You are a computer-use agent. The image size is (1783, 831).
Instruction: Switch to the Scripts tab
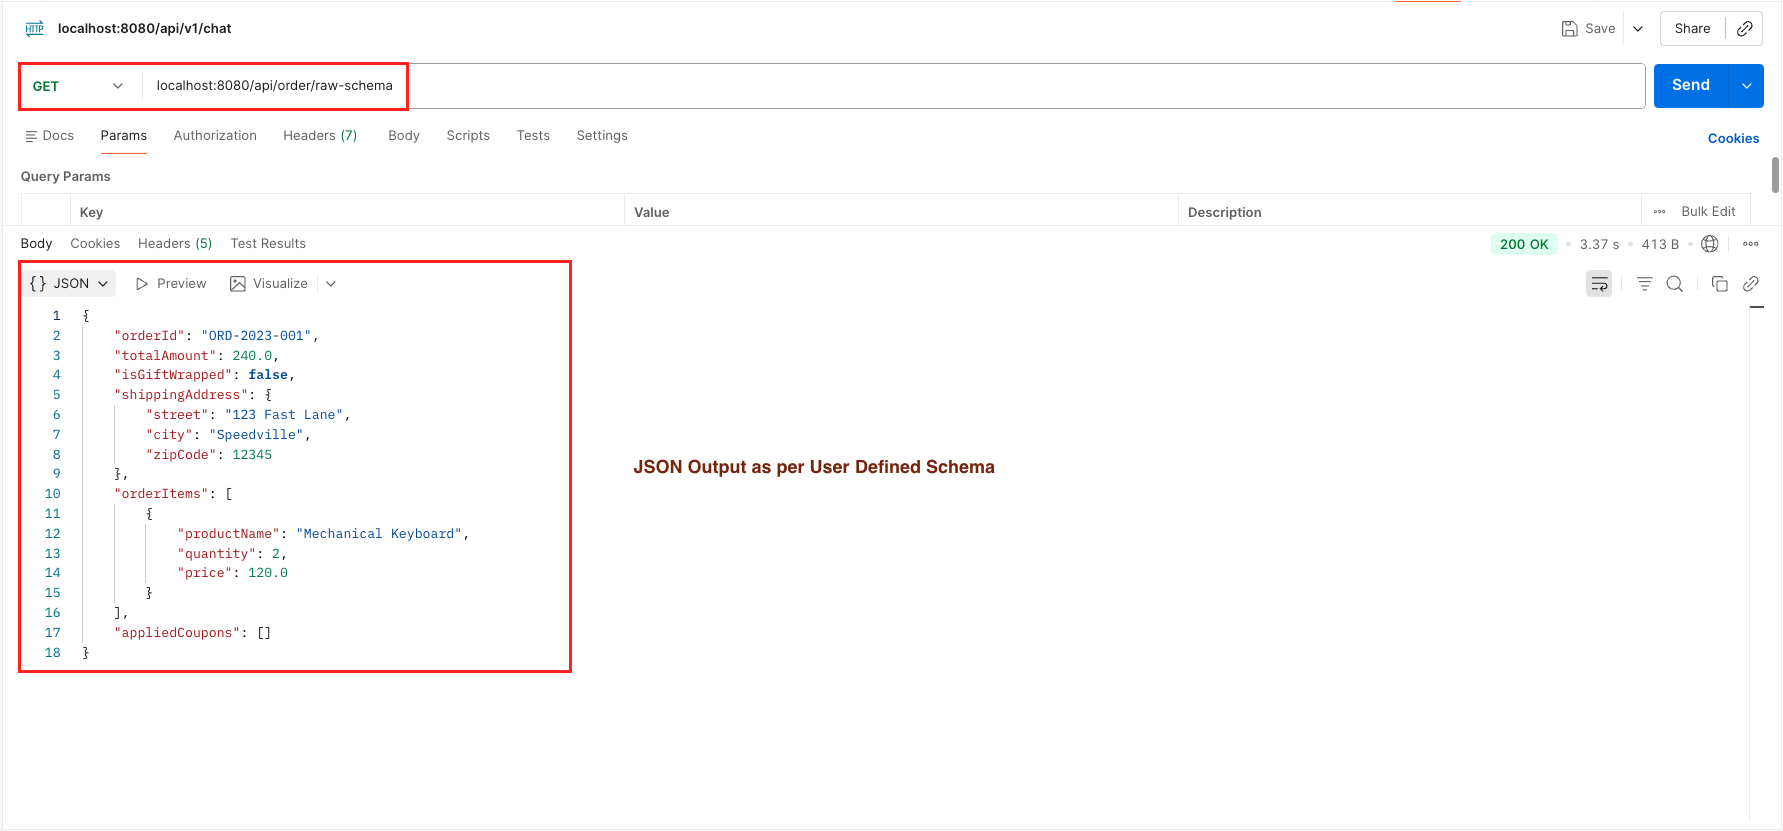(x=468, y=135)
